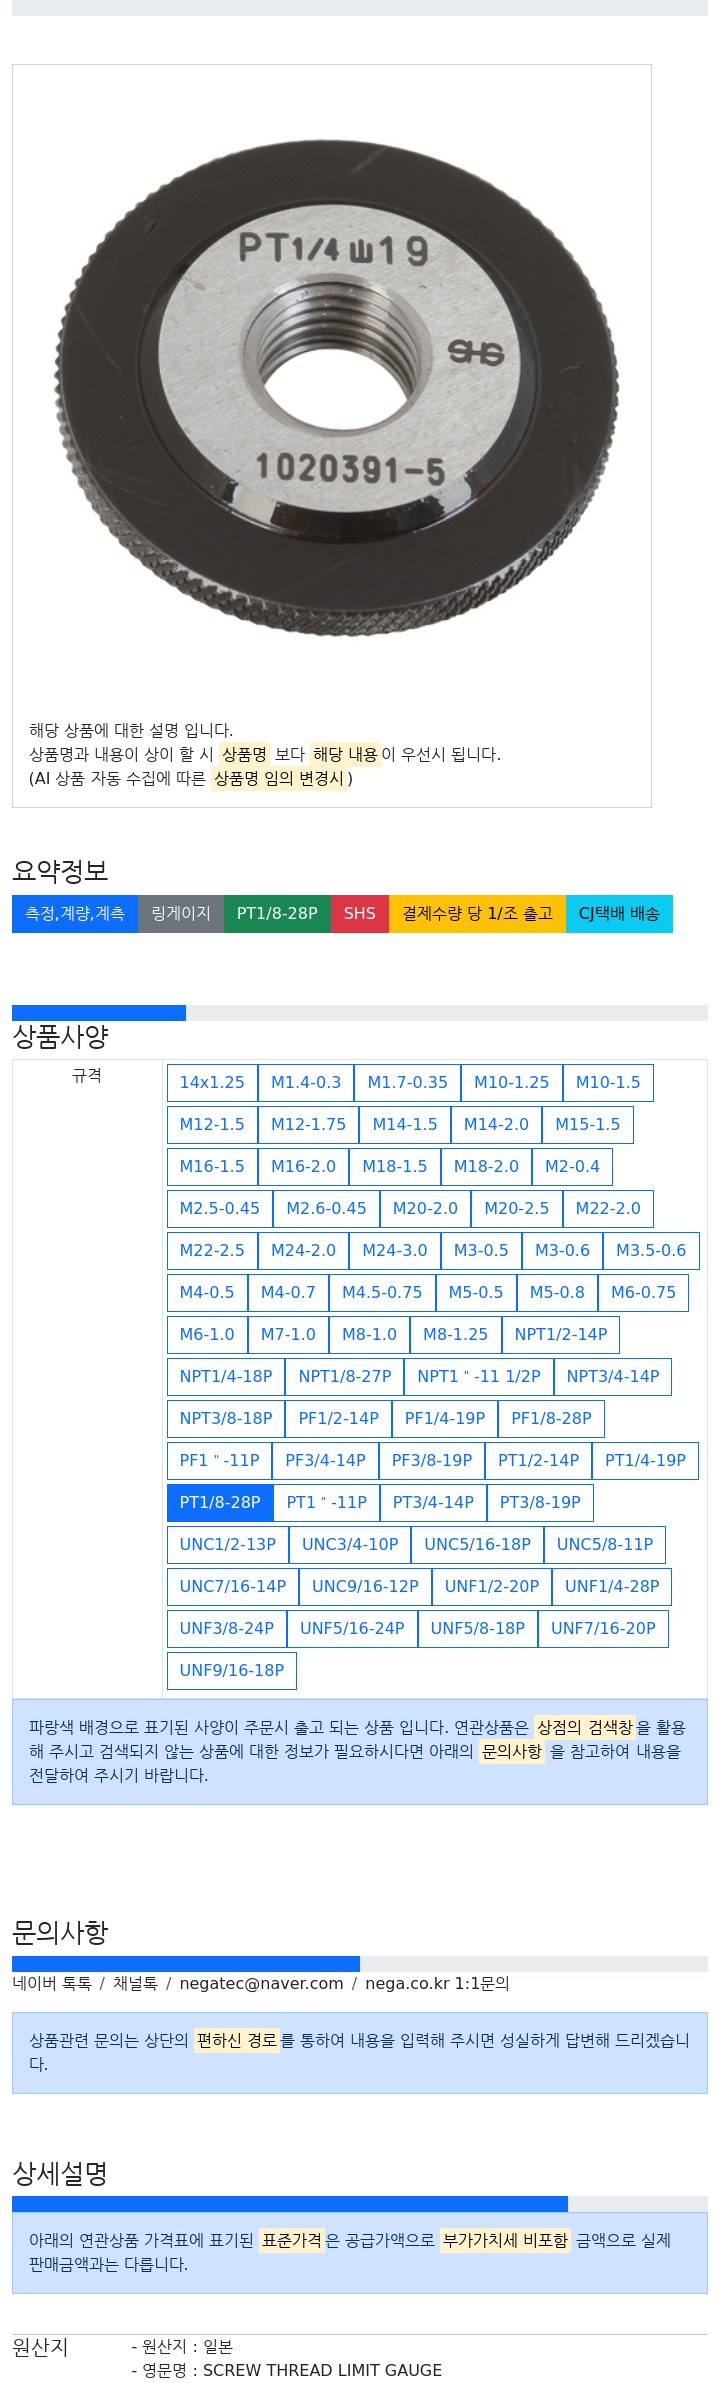The height and width of the screenshot is (2383, 720).
Task: Click the CJ택배 배송 shipping tag
Action: click(619, 913)
